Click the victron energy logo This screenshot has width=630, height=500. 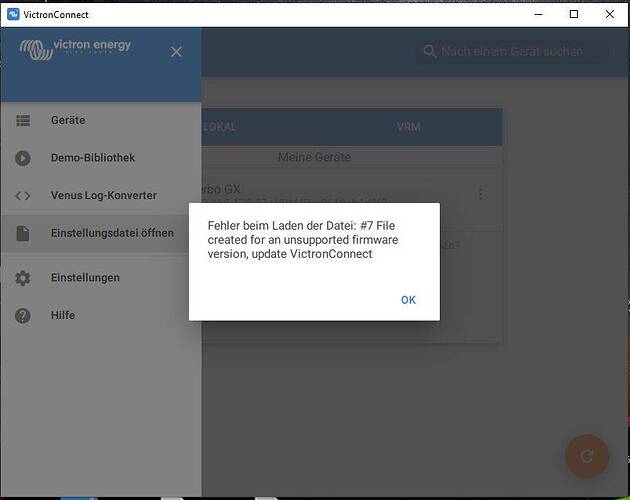76,49
